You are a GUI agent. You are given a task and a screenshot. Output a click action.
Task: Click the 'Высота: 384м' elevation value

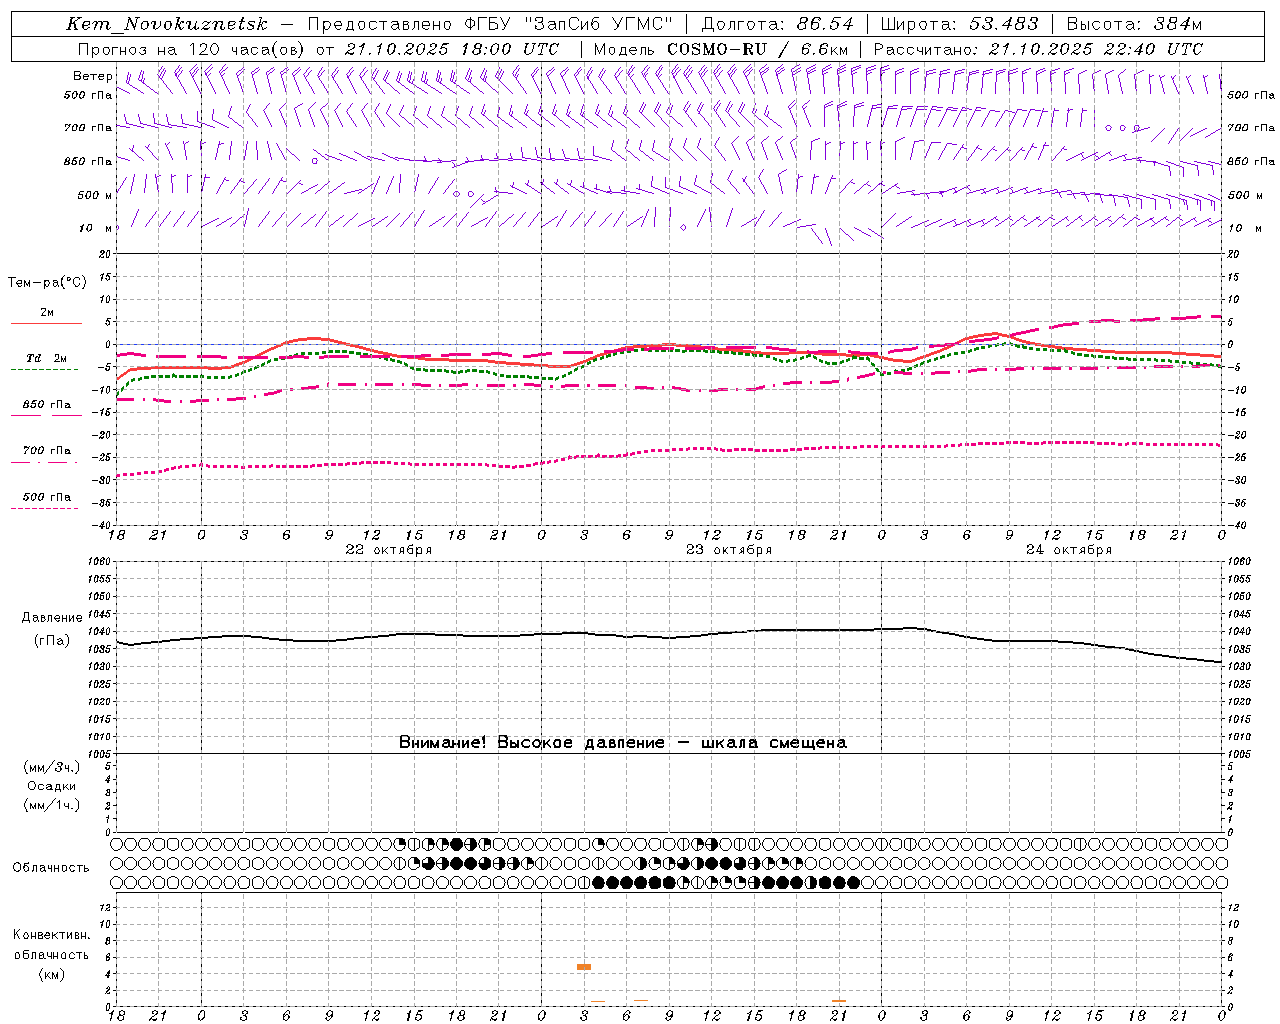[1135, 24]
